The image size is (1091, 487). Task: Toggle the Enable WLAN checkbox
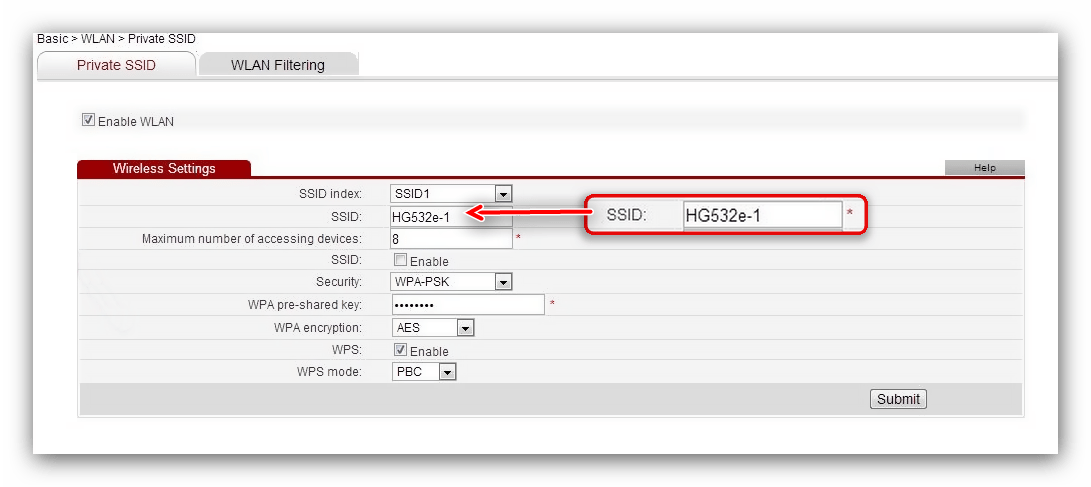click(x=88, y=120)
